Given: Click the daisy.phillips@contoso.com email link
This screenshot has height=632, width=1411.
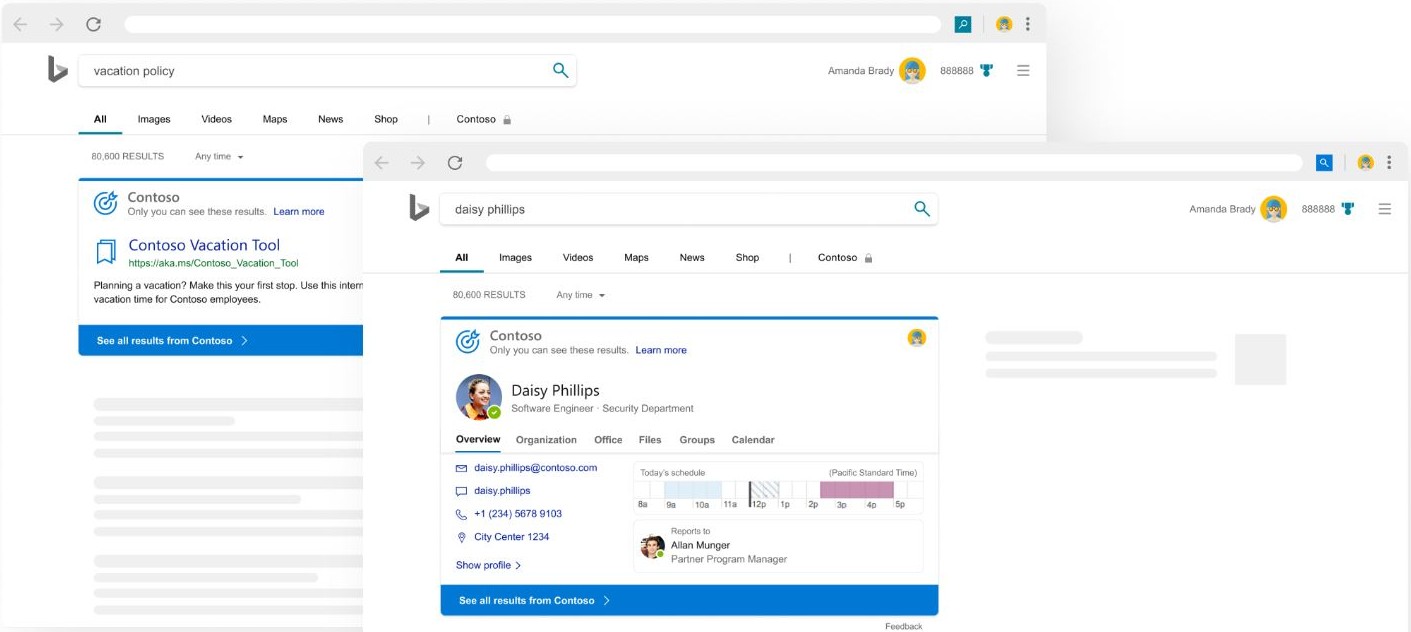Looking at the screenshot, I should pos(535,468).
